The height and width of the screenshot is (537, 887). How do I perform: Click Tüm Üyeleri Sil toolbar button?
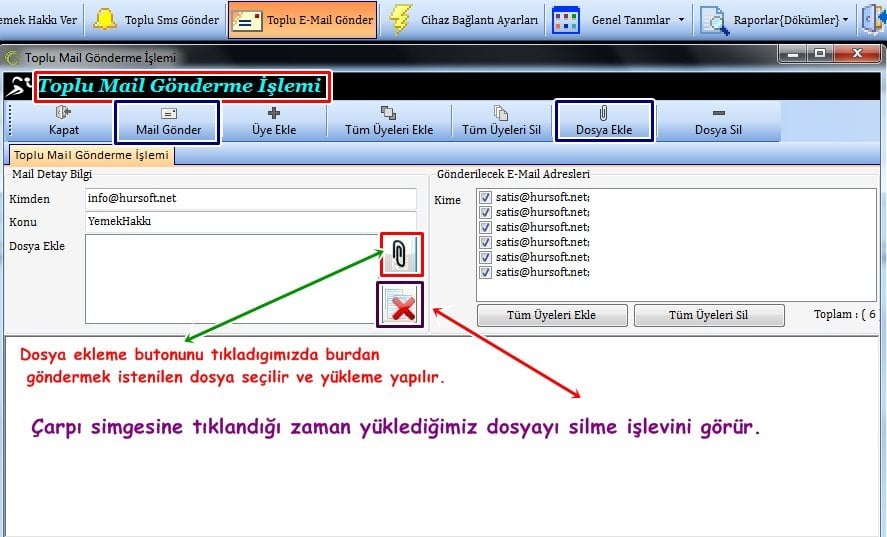click(x=501, y=121)
